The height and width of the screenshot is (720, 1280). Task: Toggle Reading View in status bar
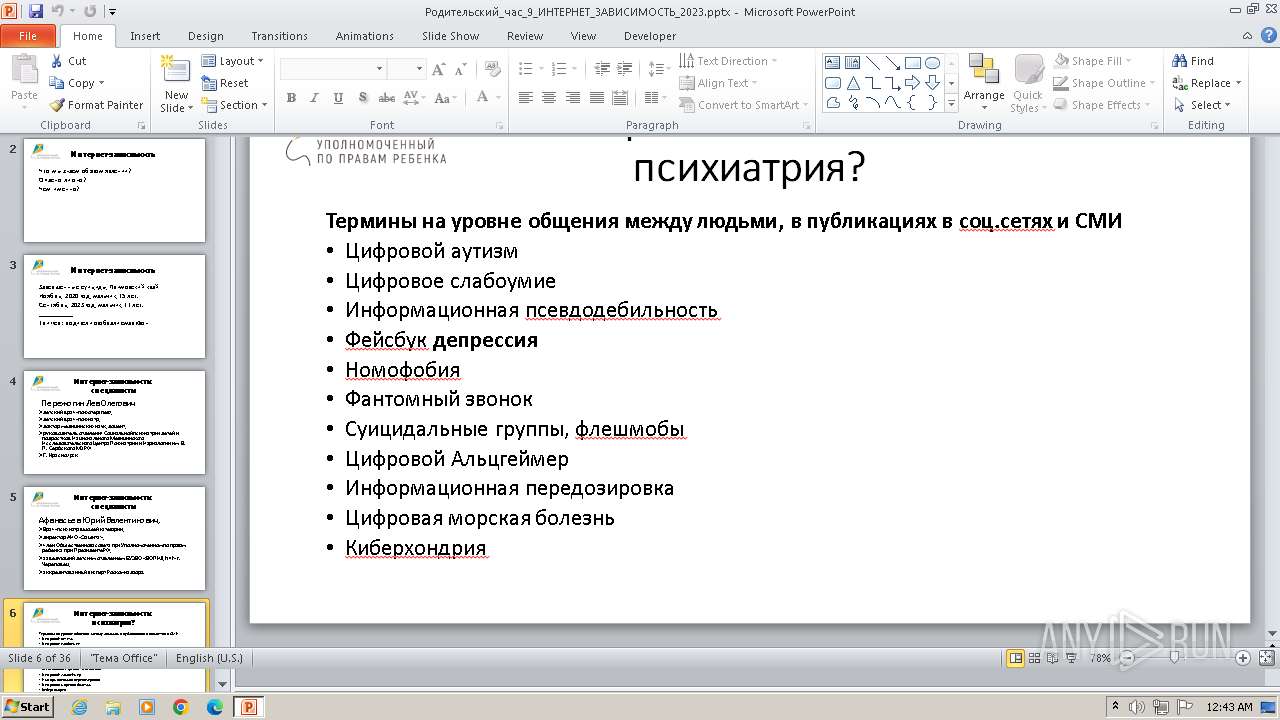click(1052, 658)
